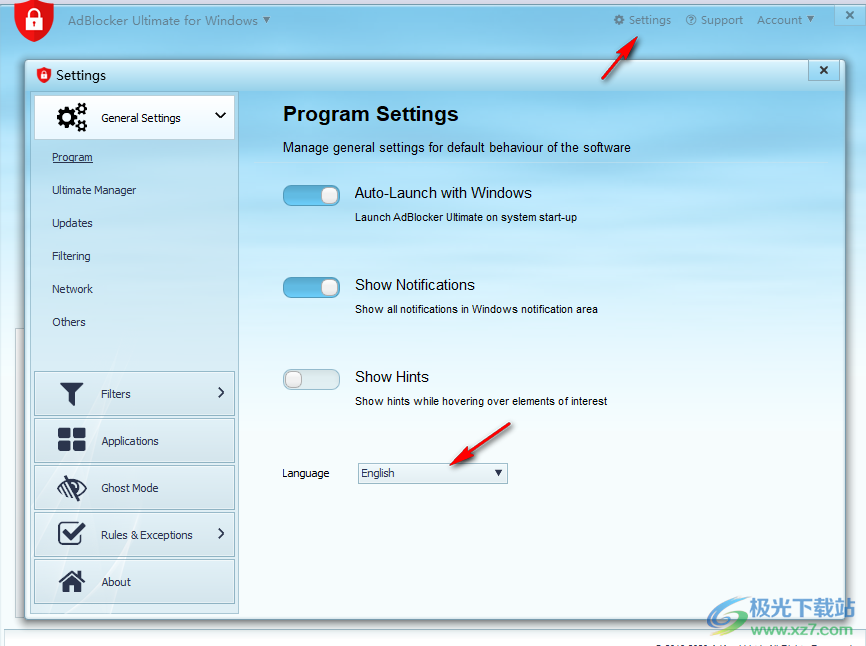Click the shield icon in Settings title

point(44,75)
